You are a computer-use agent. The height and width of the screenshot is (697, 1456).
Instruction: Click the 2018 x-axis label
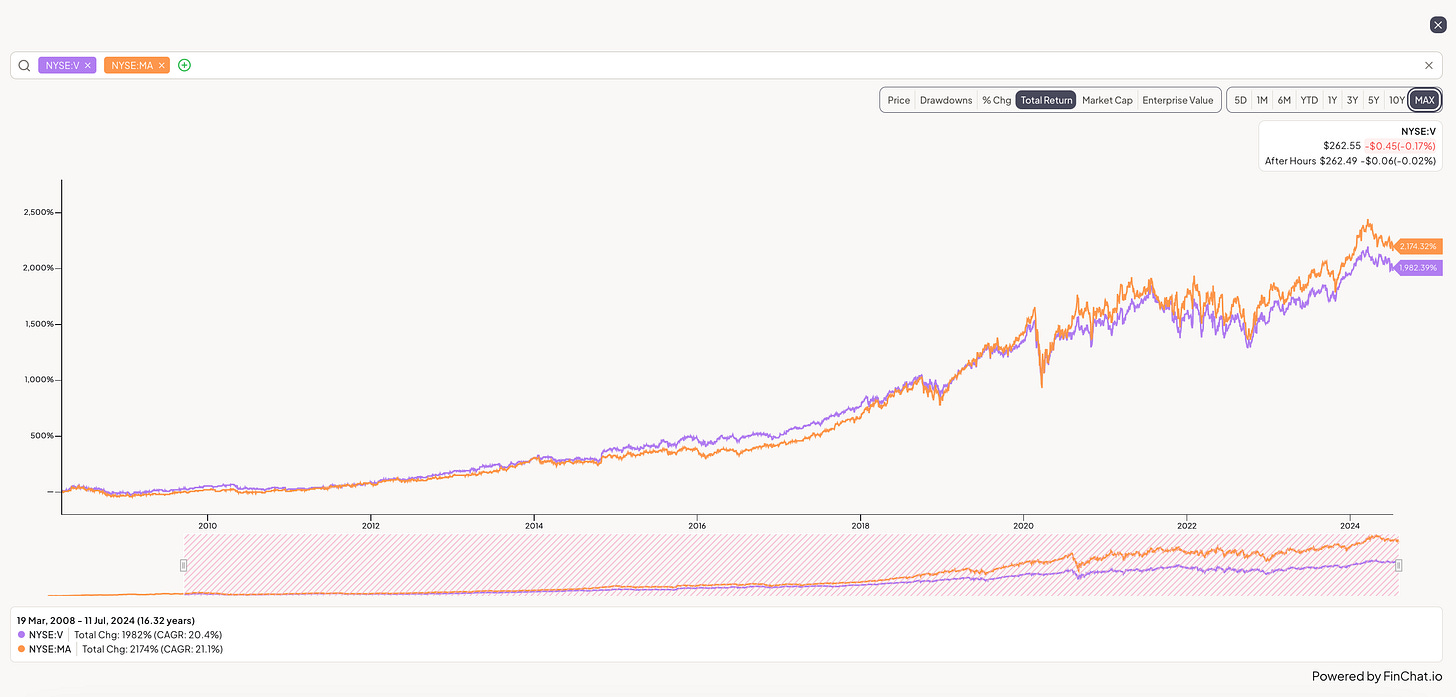[860, 525]
